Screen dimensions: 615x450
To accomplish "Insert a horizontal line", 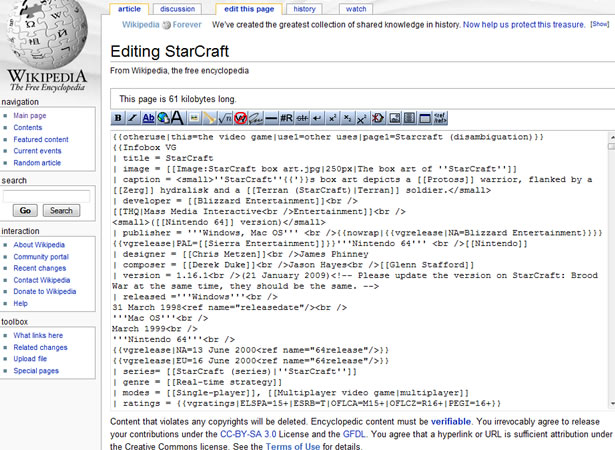I will tap(271, 118).
